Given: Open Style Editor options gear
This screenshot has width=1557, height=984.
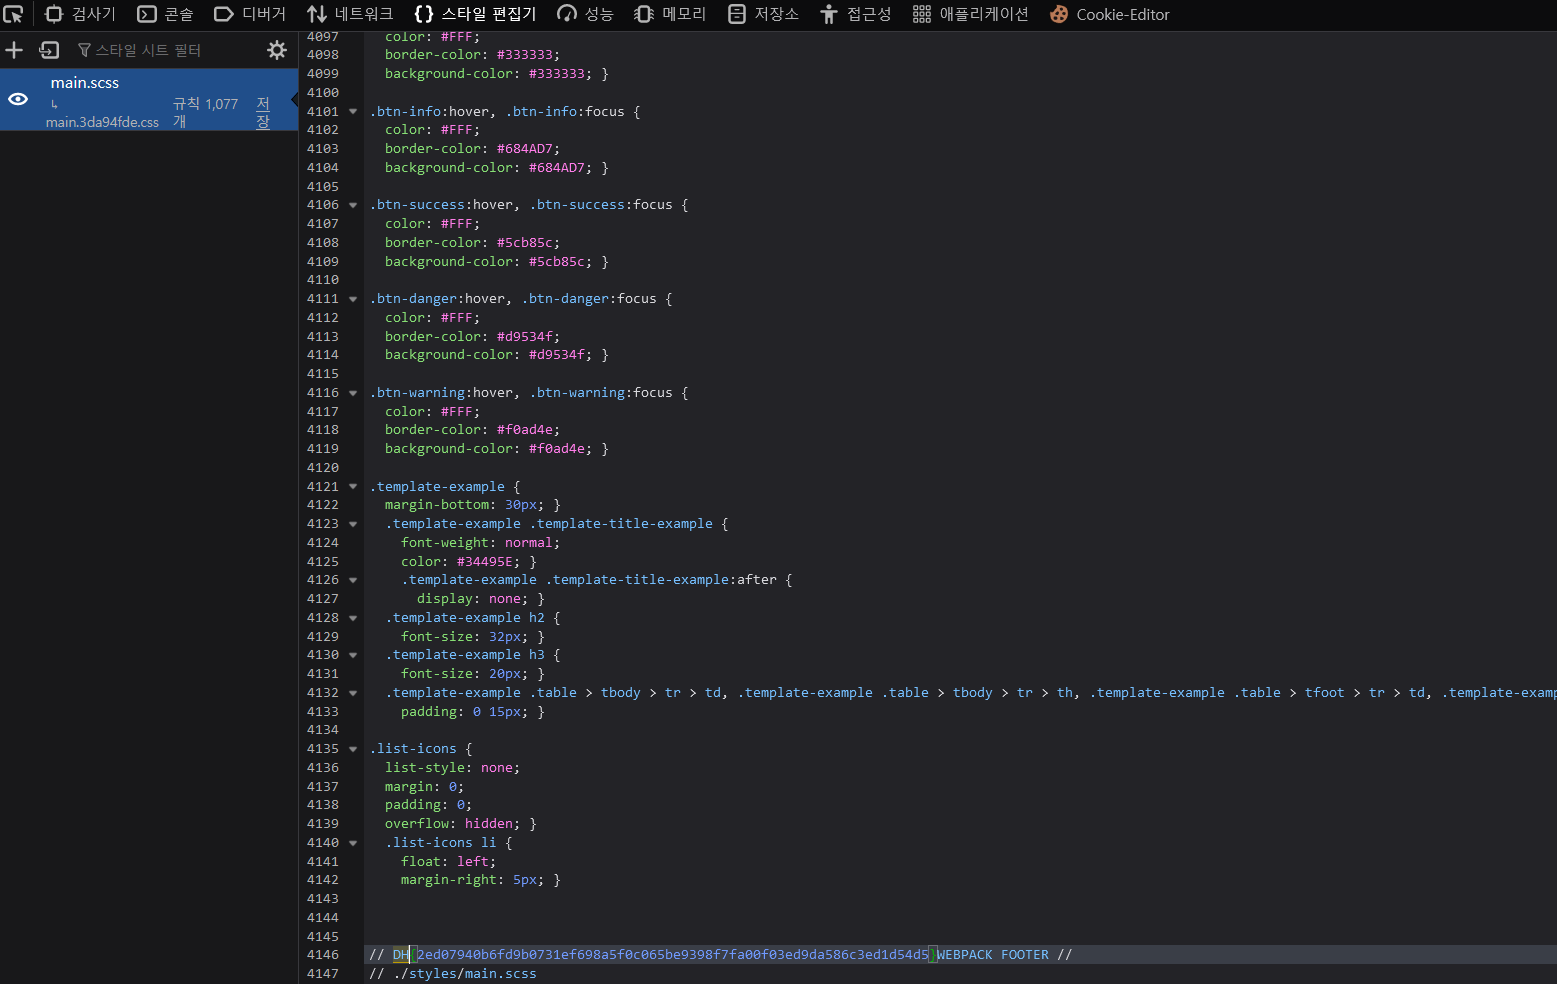Looking at the screenshot, I should tap(277, 50).
